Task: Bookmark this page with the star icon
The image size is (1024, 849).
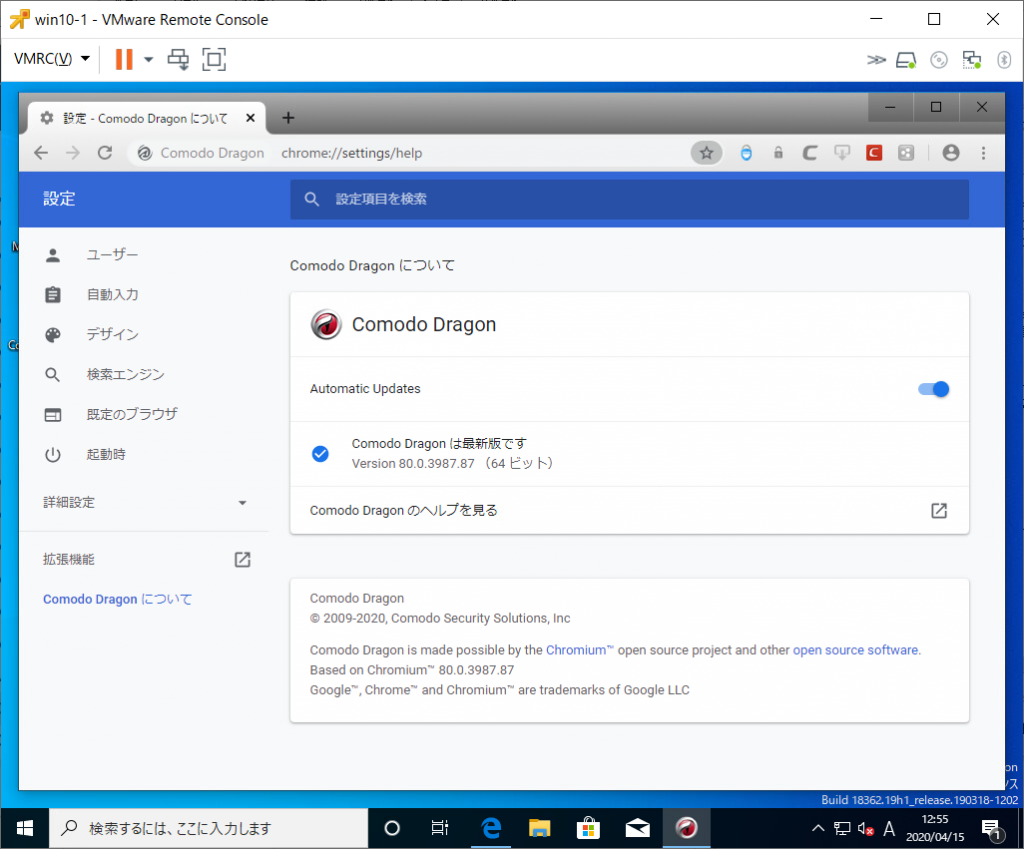Action: coord(706,153)
